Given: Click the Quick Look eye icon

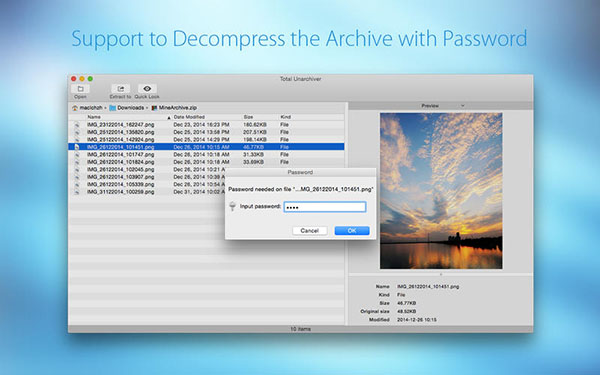Looking at the screenshot, I should click(x=147, y=89).
